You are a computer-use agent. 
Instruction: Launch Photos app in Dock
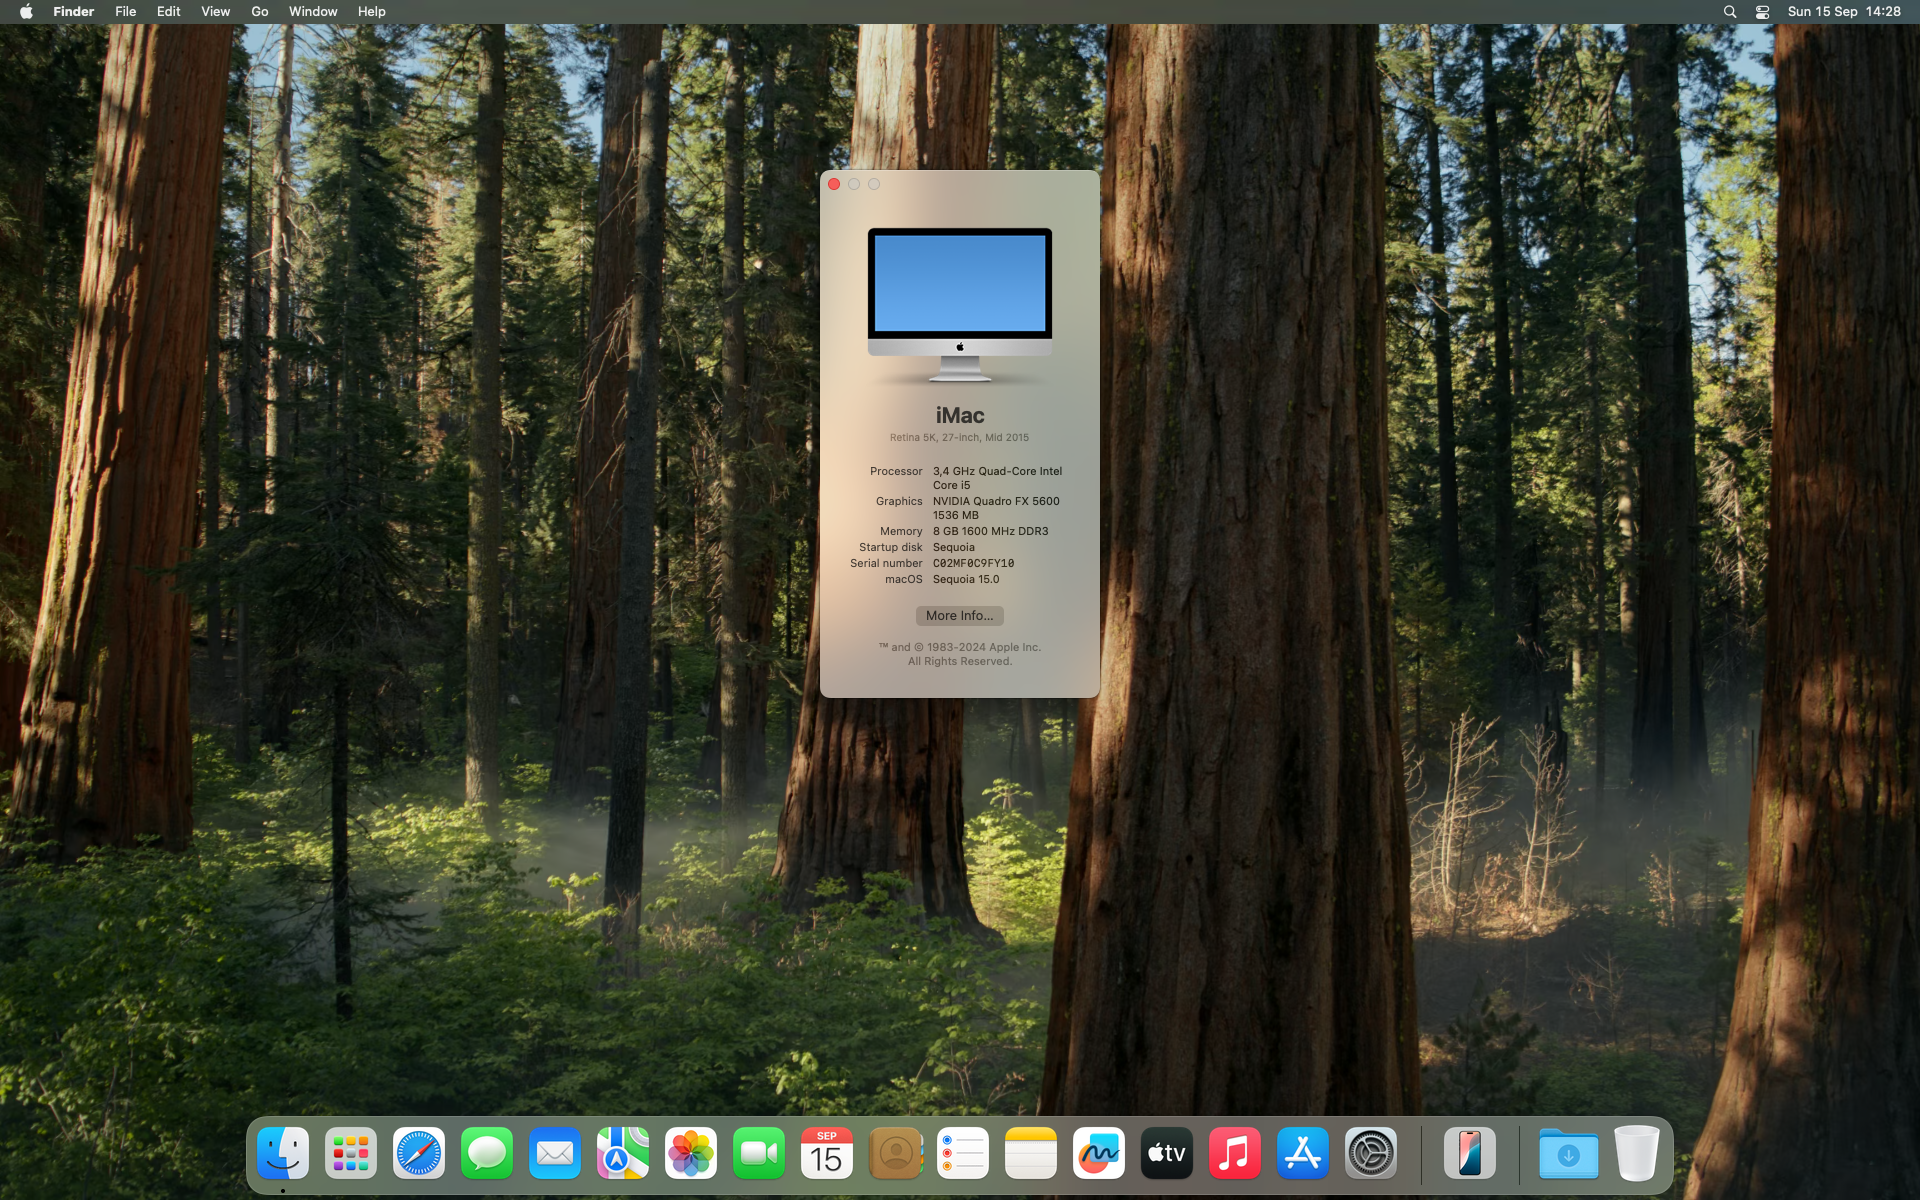click(x=691, y=1154)
